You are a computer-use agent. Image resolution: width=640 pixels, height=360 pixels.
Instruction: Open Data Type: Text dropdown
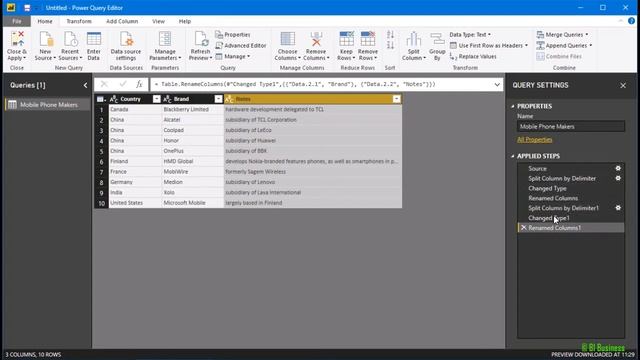(470, 35)
